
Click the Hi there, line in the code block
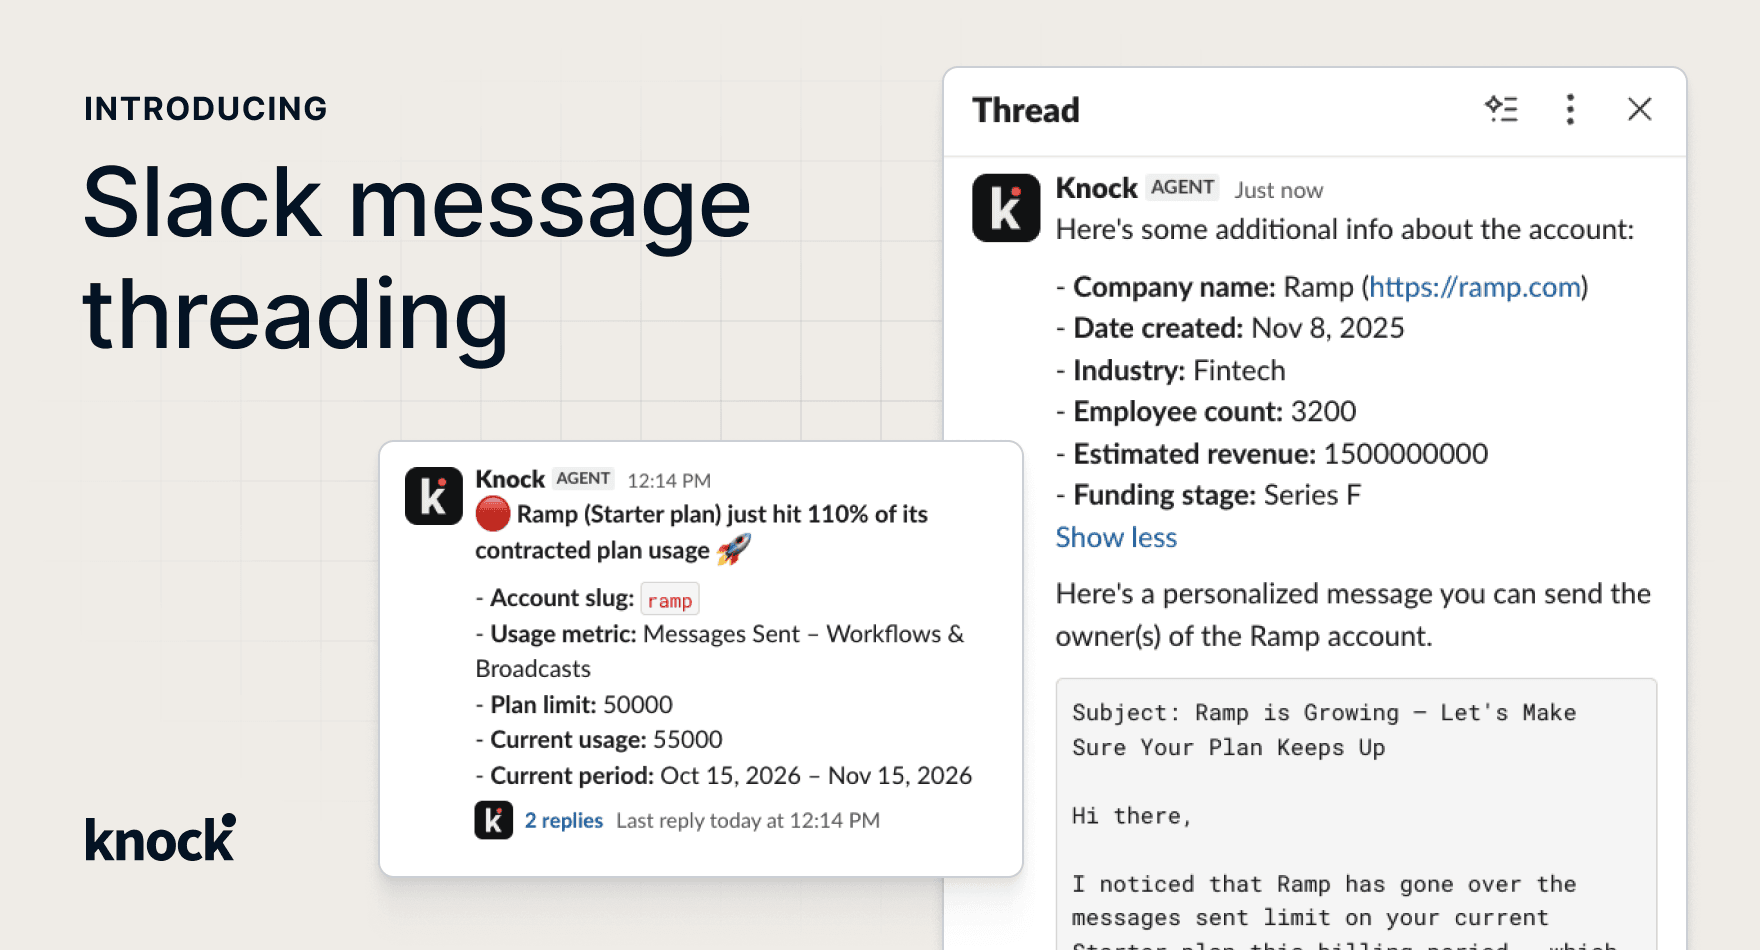(1131, 816)
